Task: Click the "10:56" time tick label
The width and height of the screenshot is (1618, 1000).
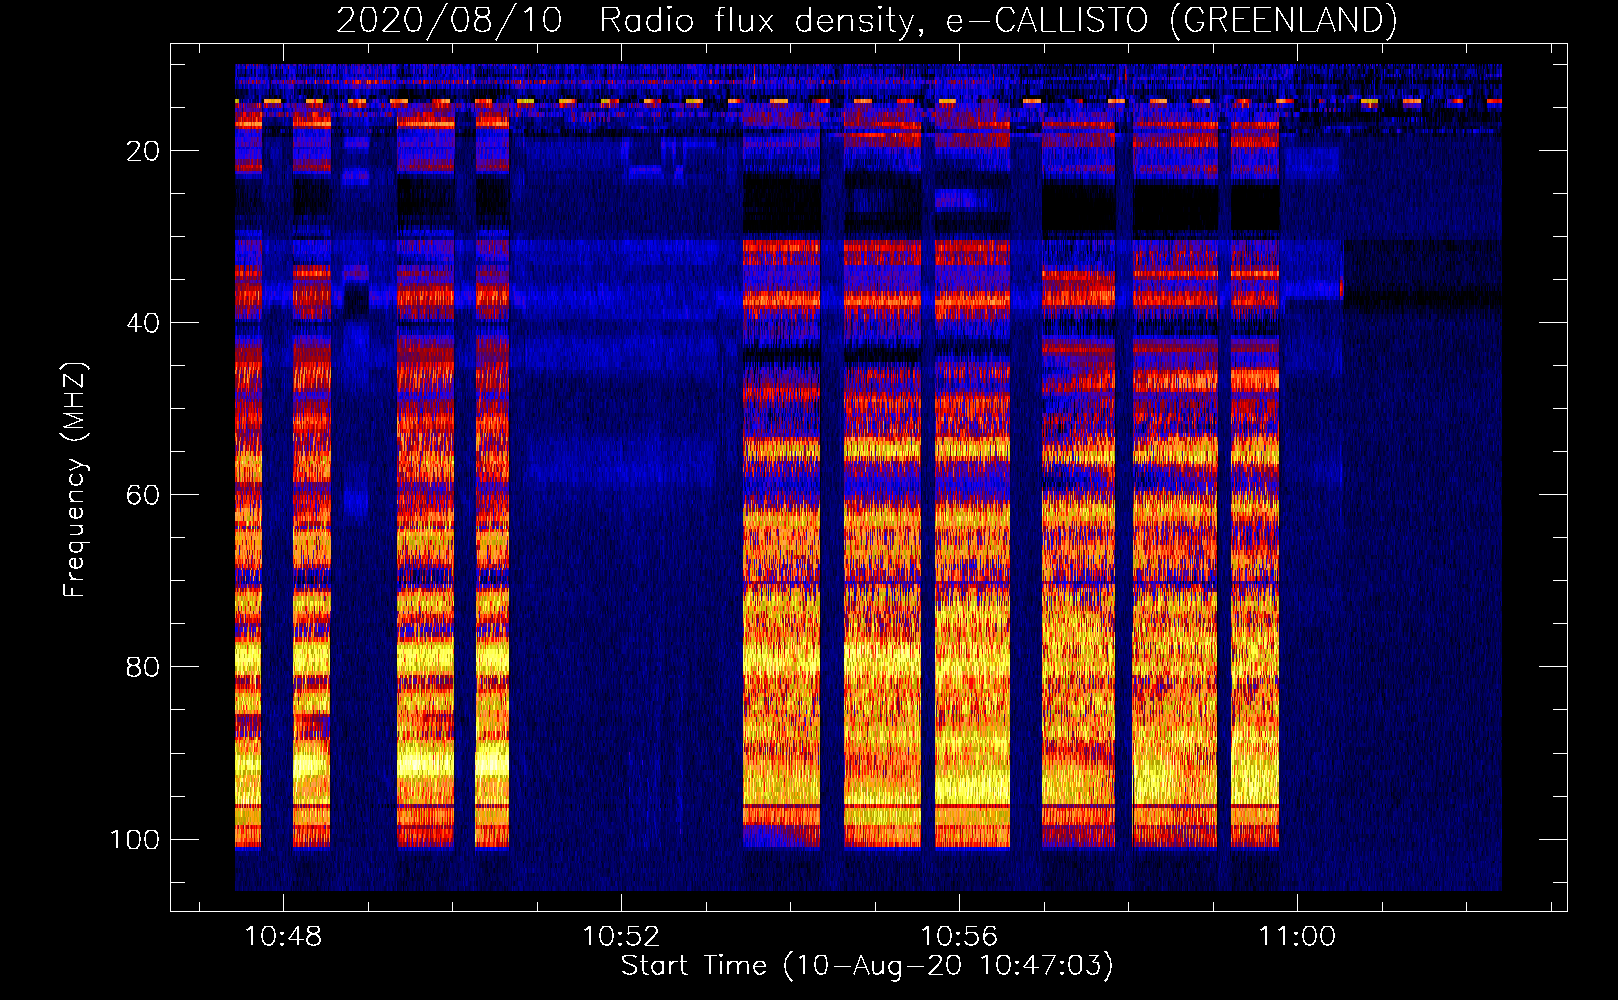Action: [959, 937]
